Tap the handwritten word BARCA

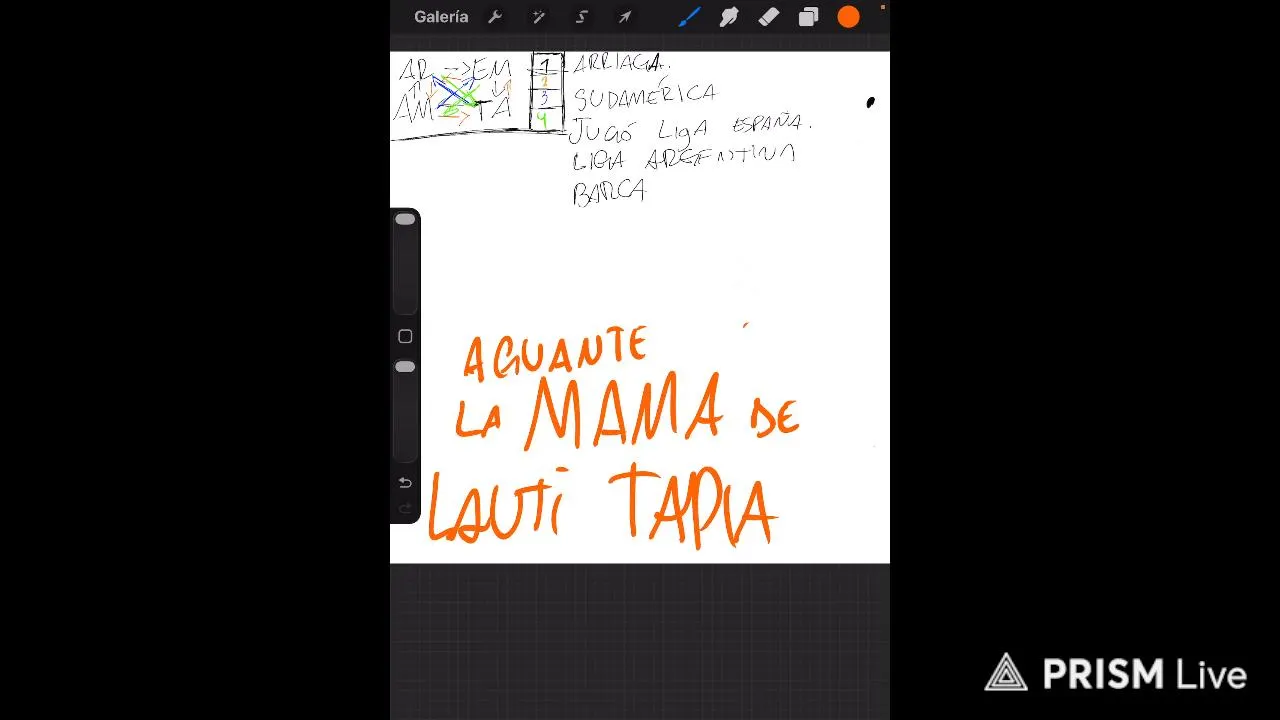(610, 191)
